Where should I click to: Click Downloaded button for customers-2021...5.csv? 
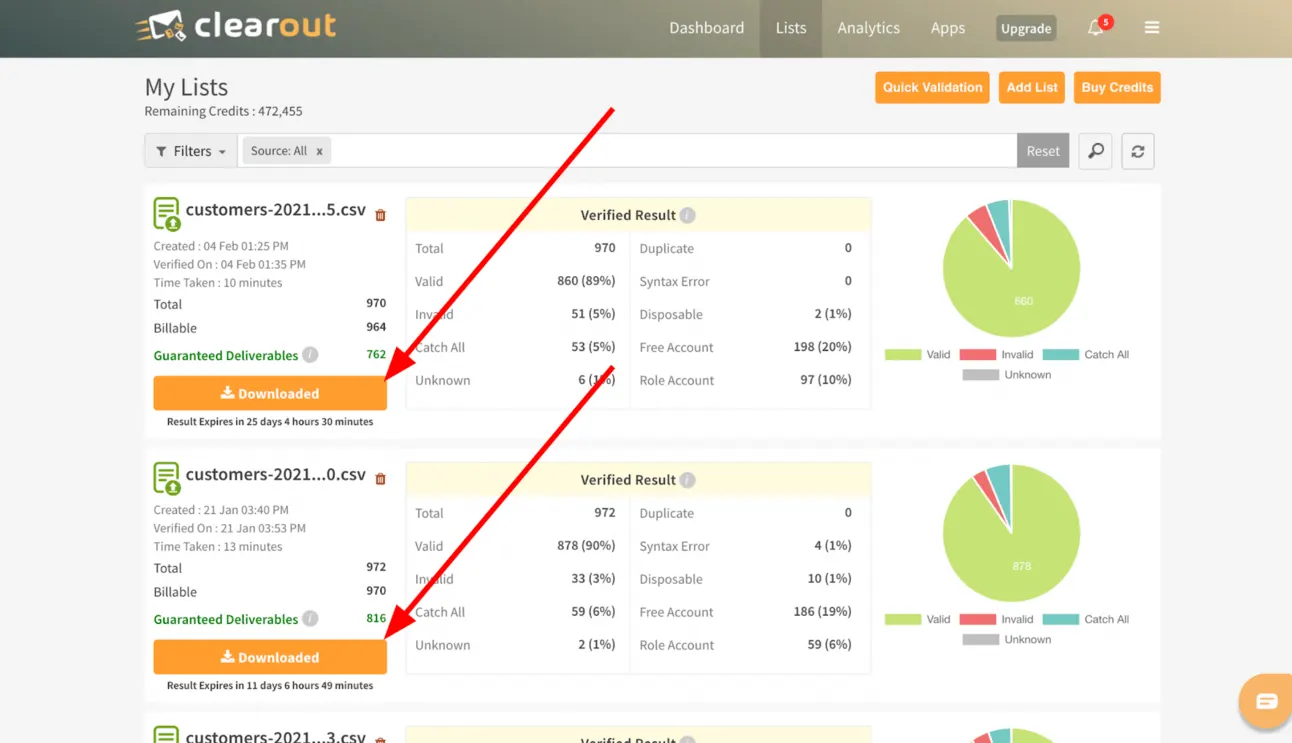[270, 393]
